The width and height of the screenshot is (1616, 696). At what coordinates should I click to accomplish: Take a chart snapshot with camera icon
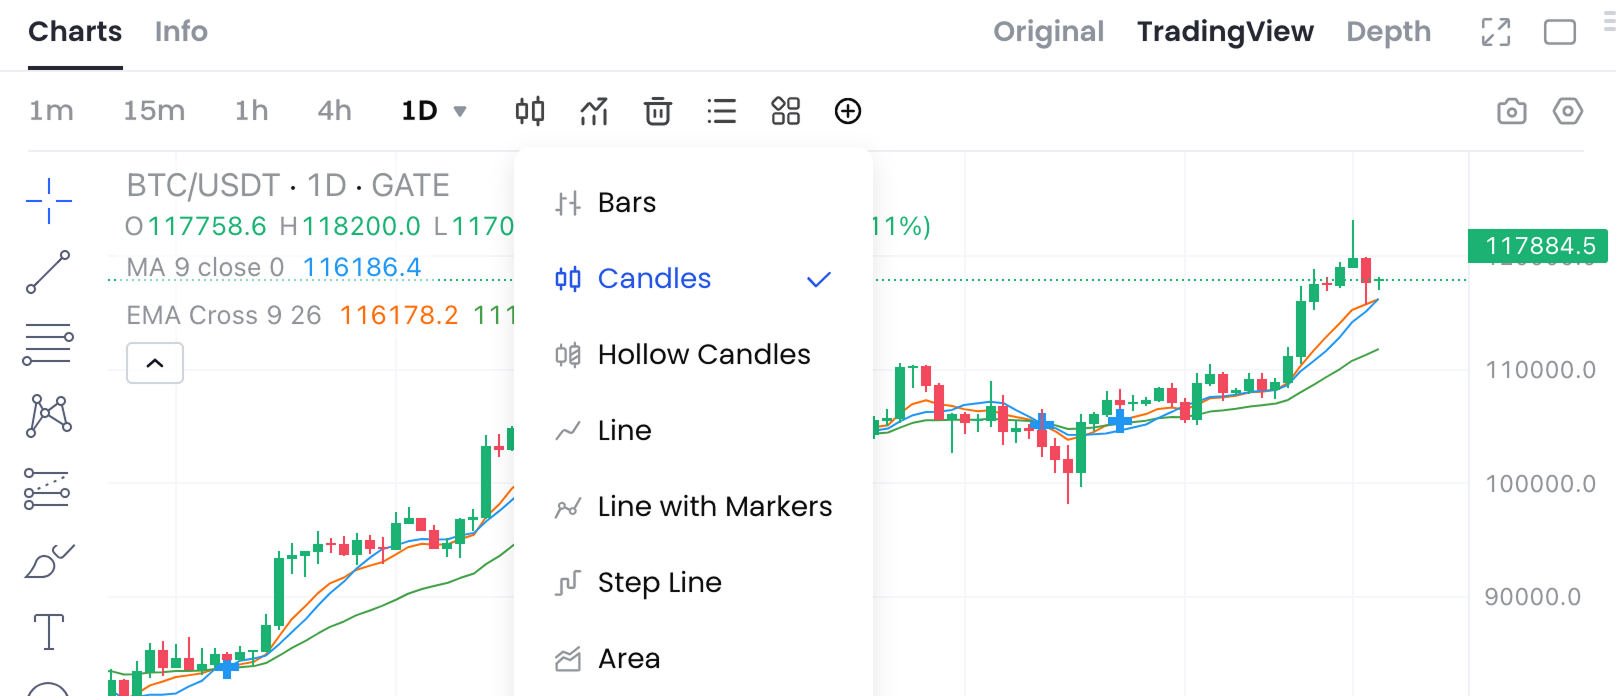click(x=1511, y=111)
